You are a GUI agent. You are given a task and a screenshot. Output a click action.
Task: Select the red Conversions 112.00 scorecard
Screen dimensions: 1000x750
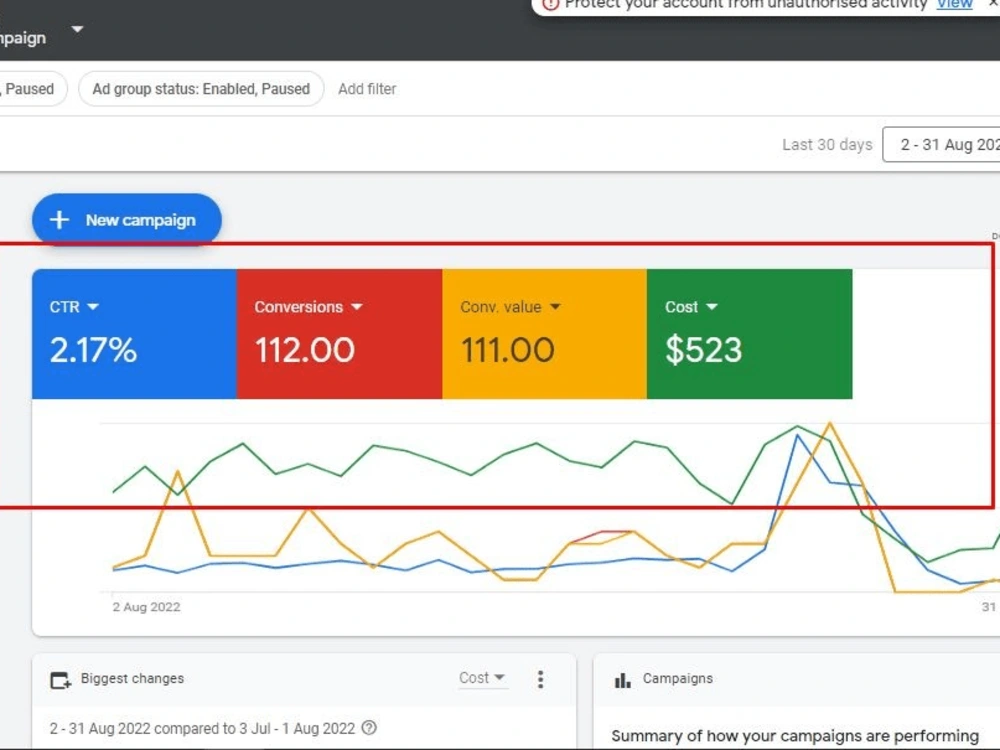[339, 334]
